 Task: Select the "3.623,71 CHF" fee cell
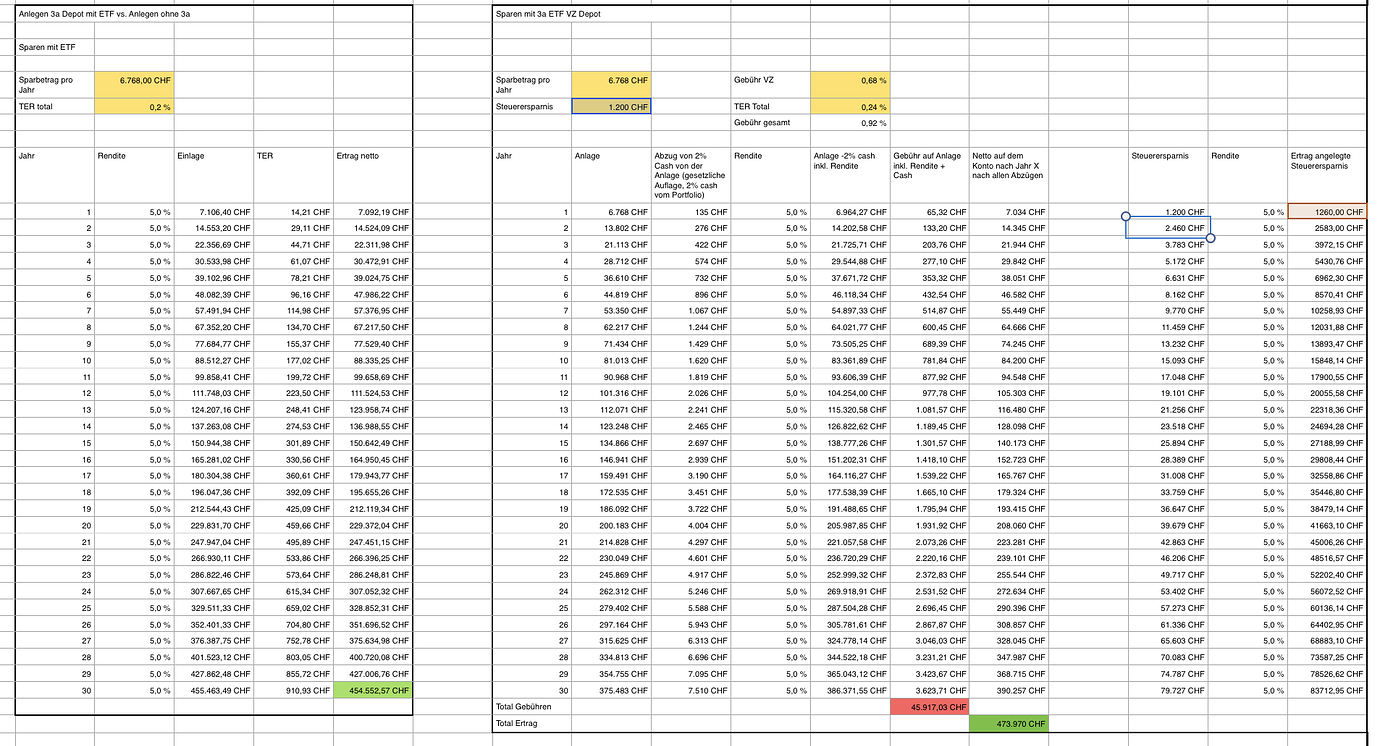[930, 690]
